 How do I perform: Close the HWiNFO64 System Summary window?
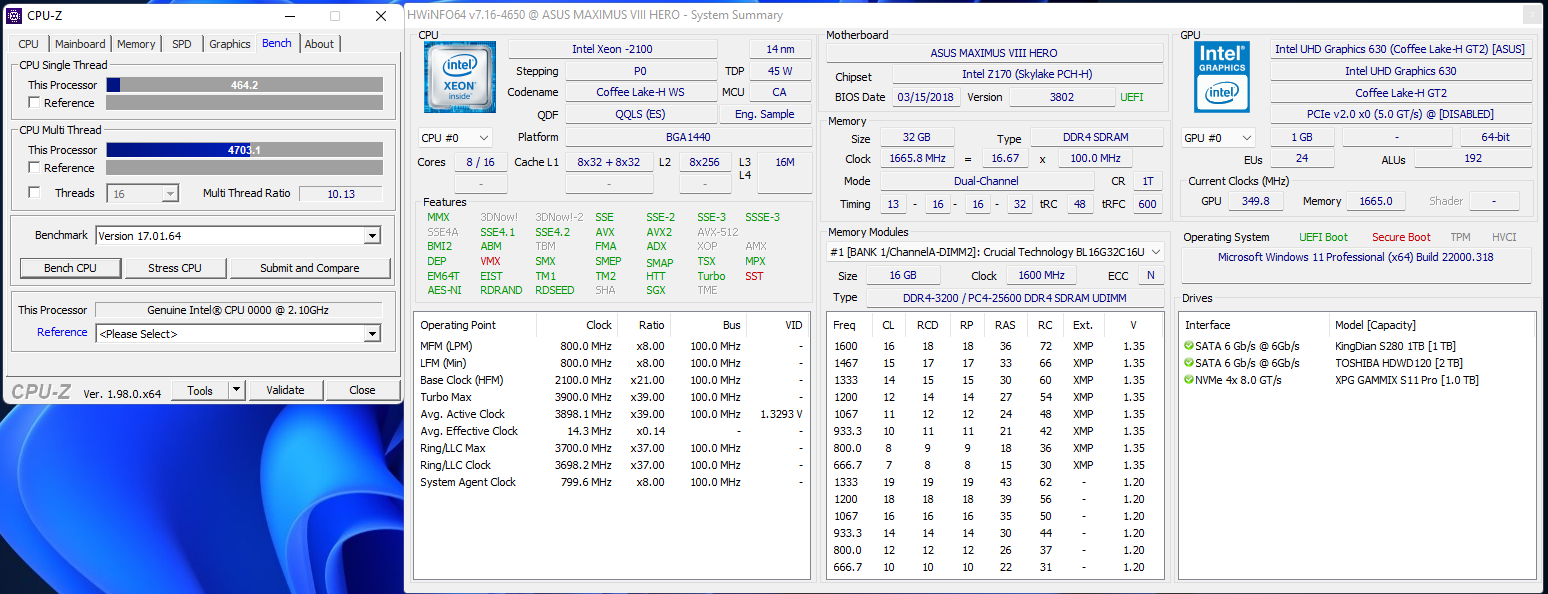(1530, 15)
